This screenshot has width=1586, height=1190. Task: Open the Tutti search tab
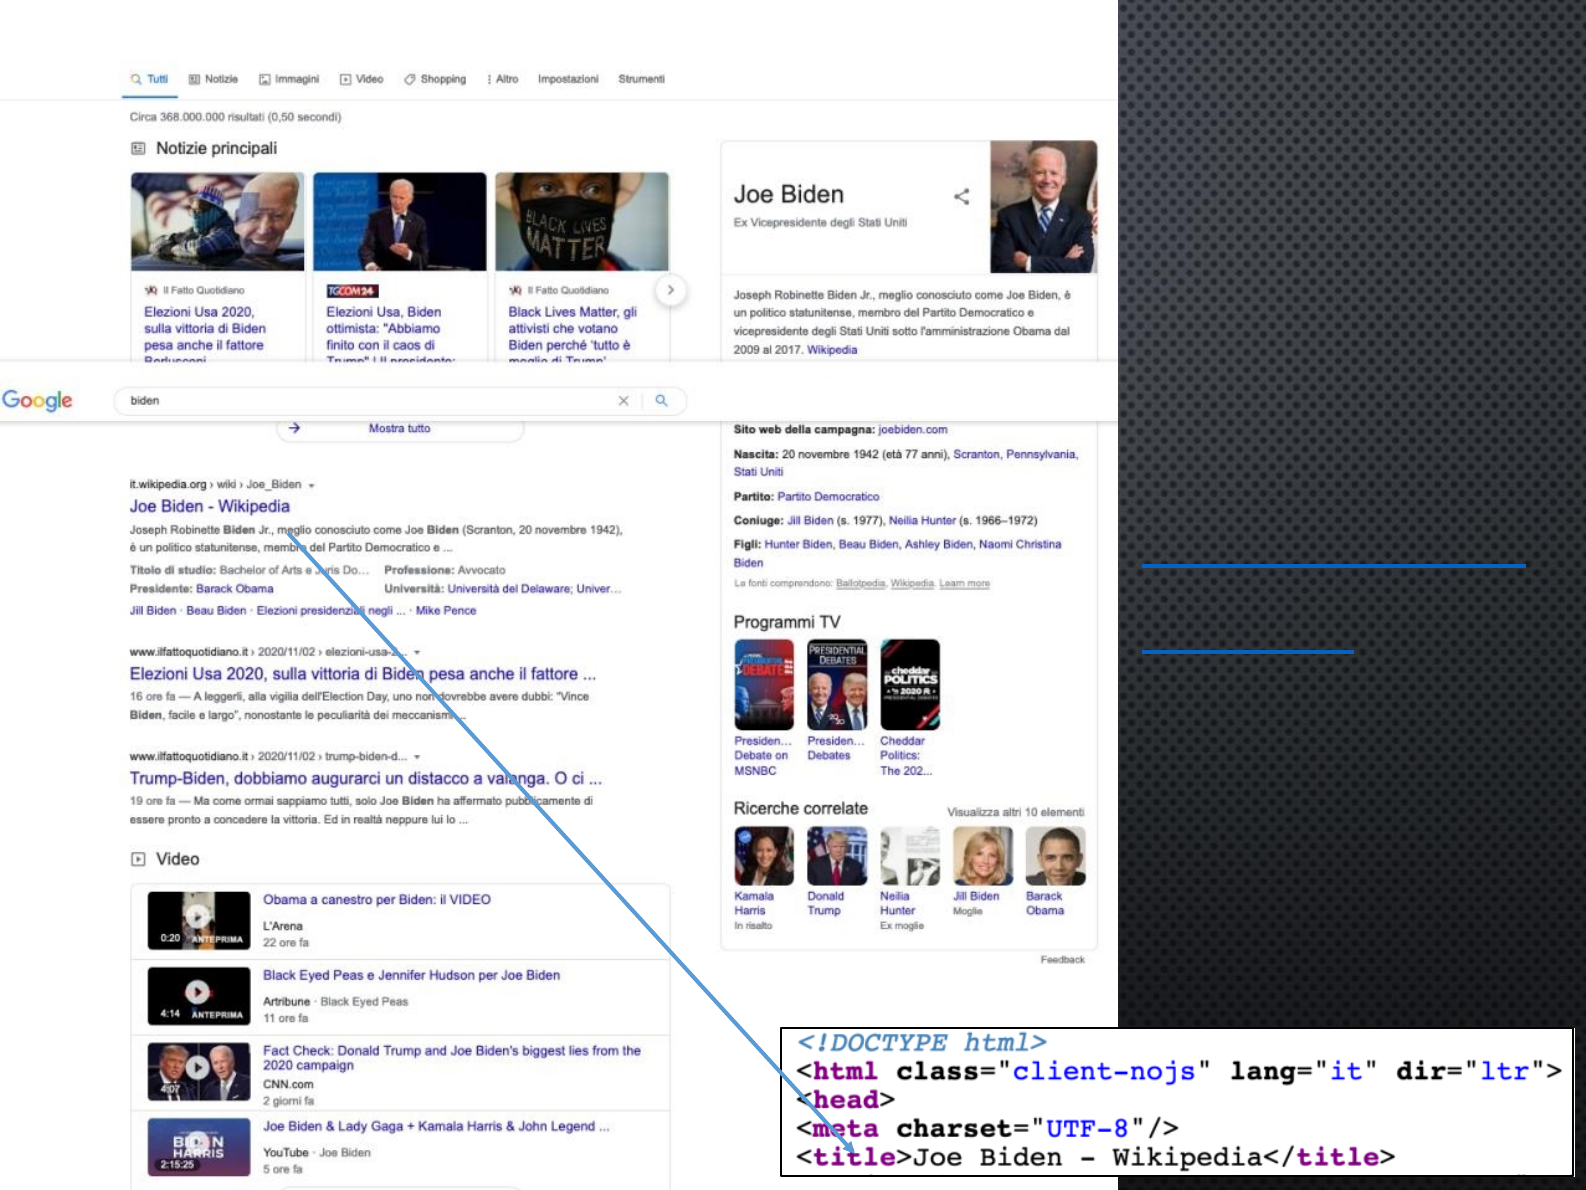click(149, 79)
